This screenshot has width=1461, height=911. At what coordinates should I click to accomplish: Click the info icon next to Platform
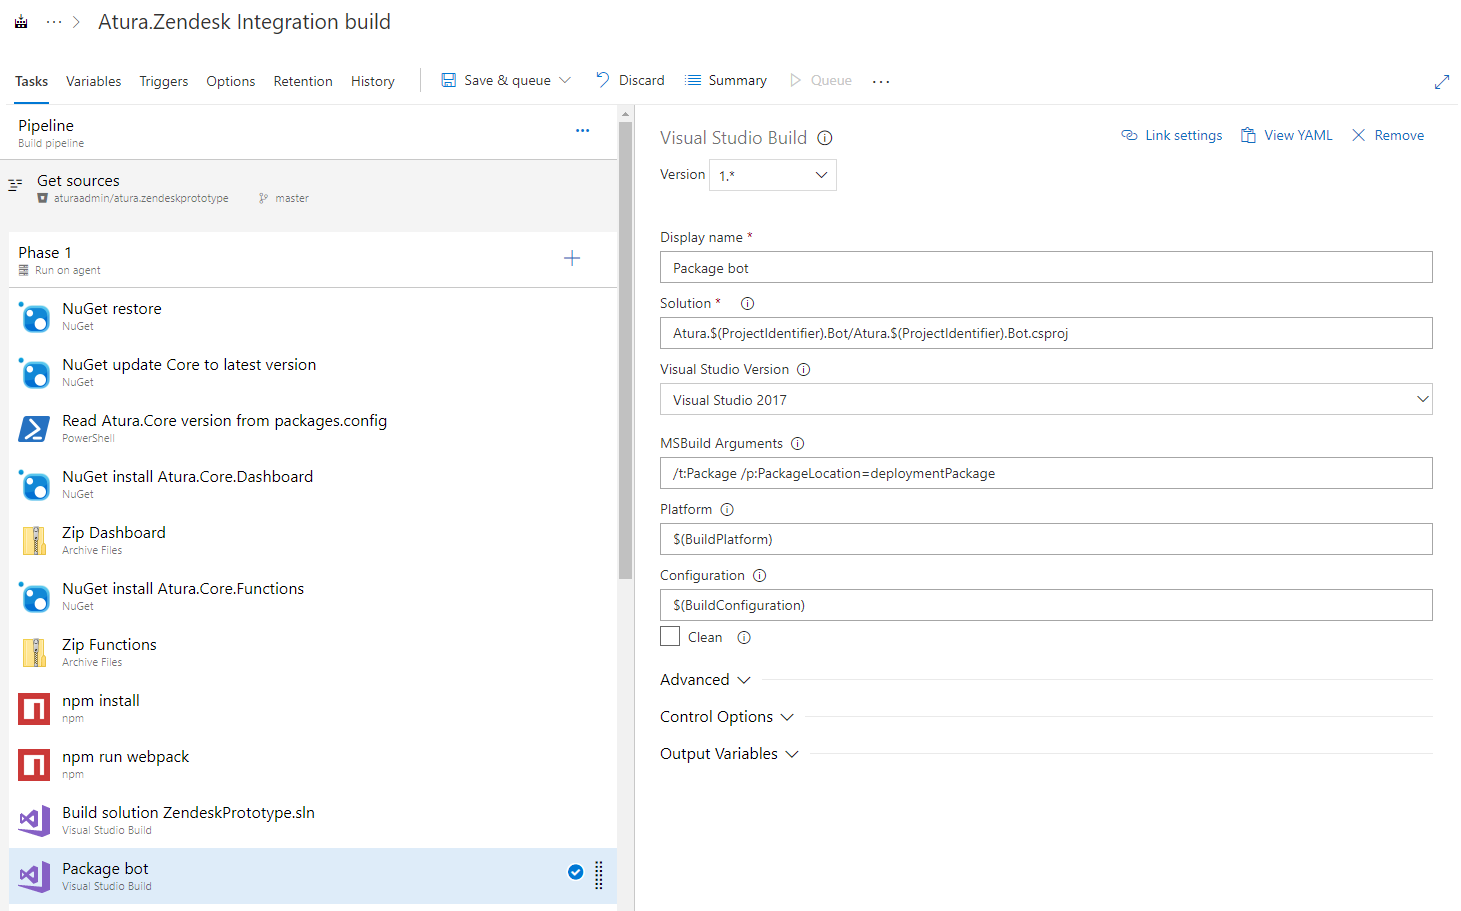coord(727,509)
